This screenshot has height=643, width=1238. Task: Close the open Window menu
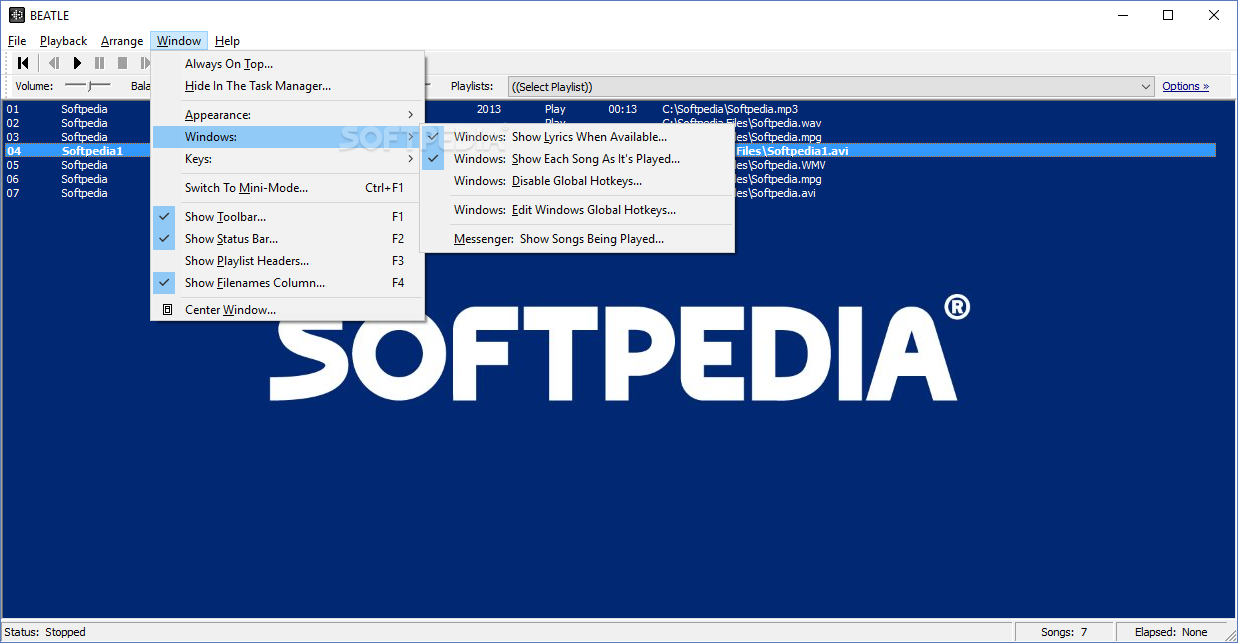pyautogui.click(x=179, y=41)
